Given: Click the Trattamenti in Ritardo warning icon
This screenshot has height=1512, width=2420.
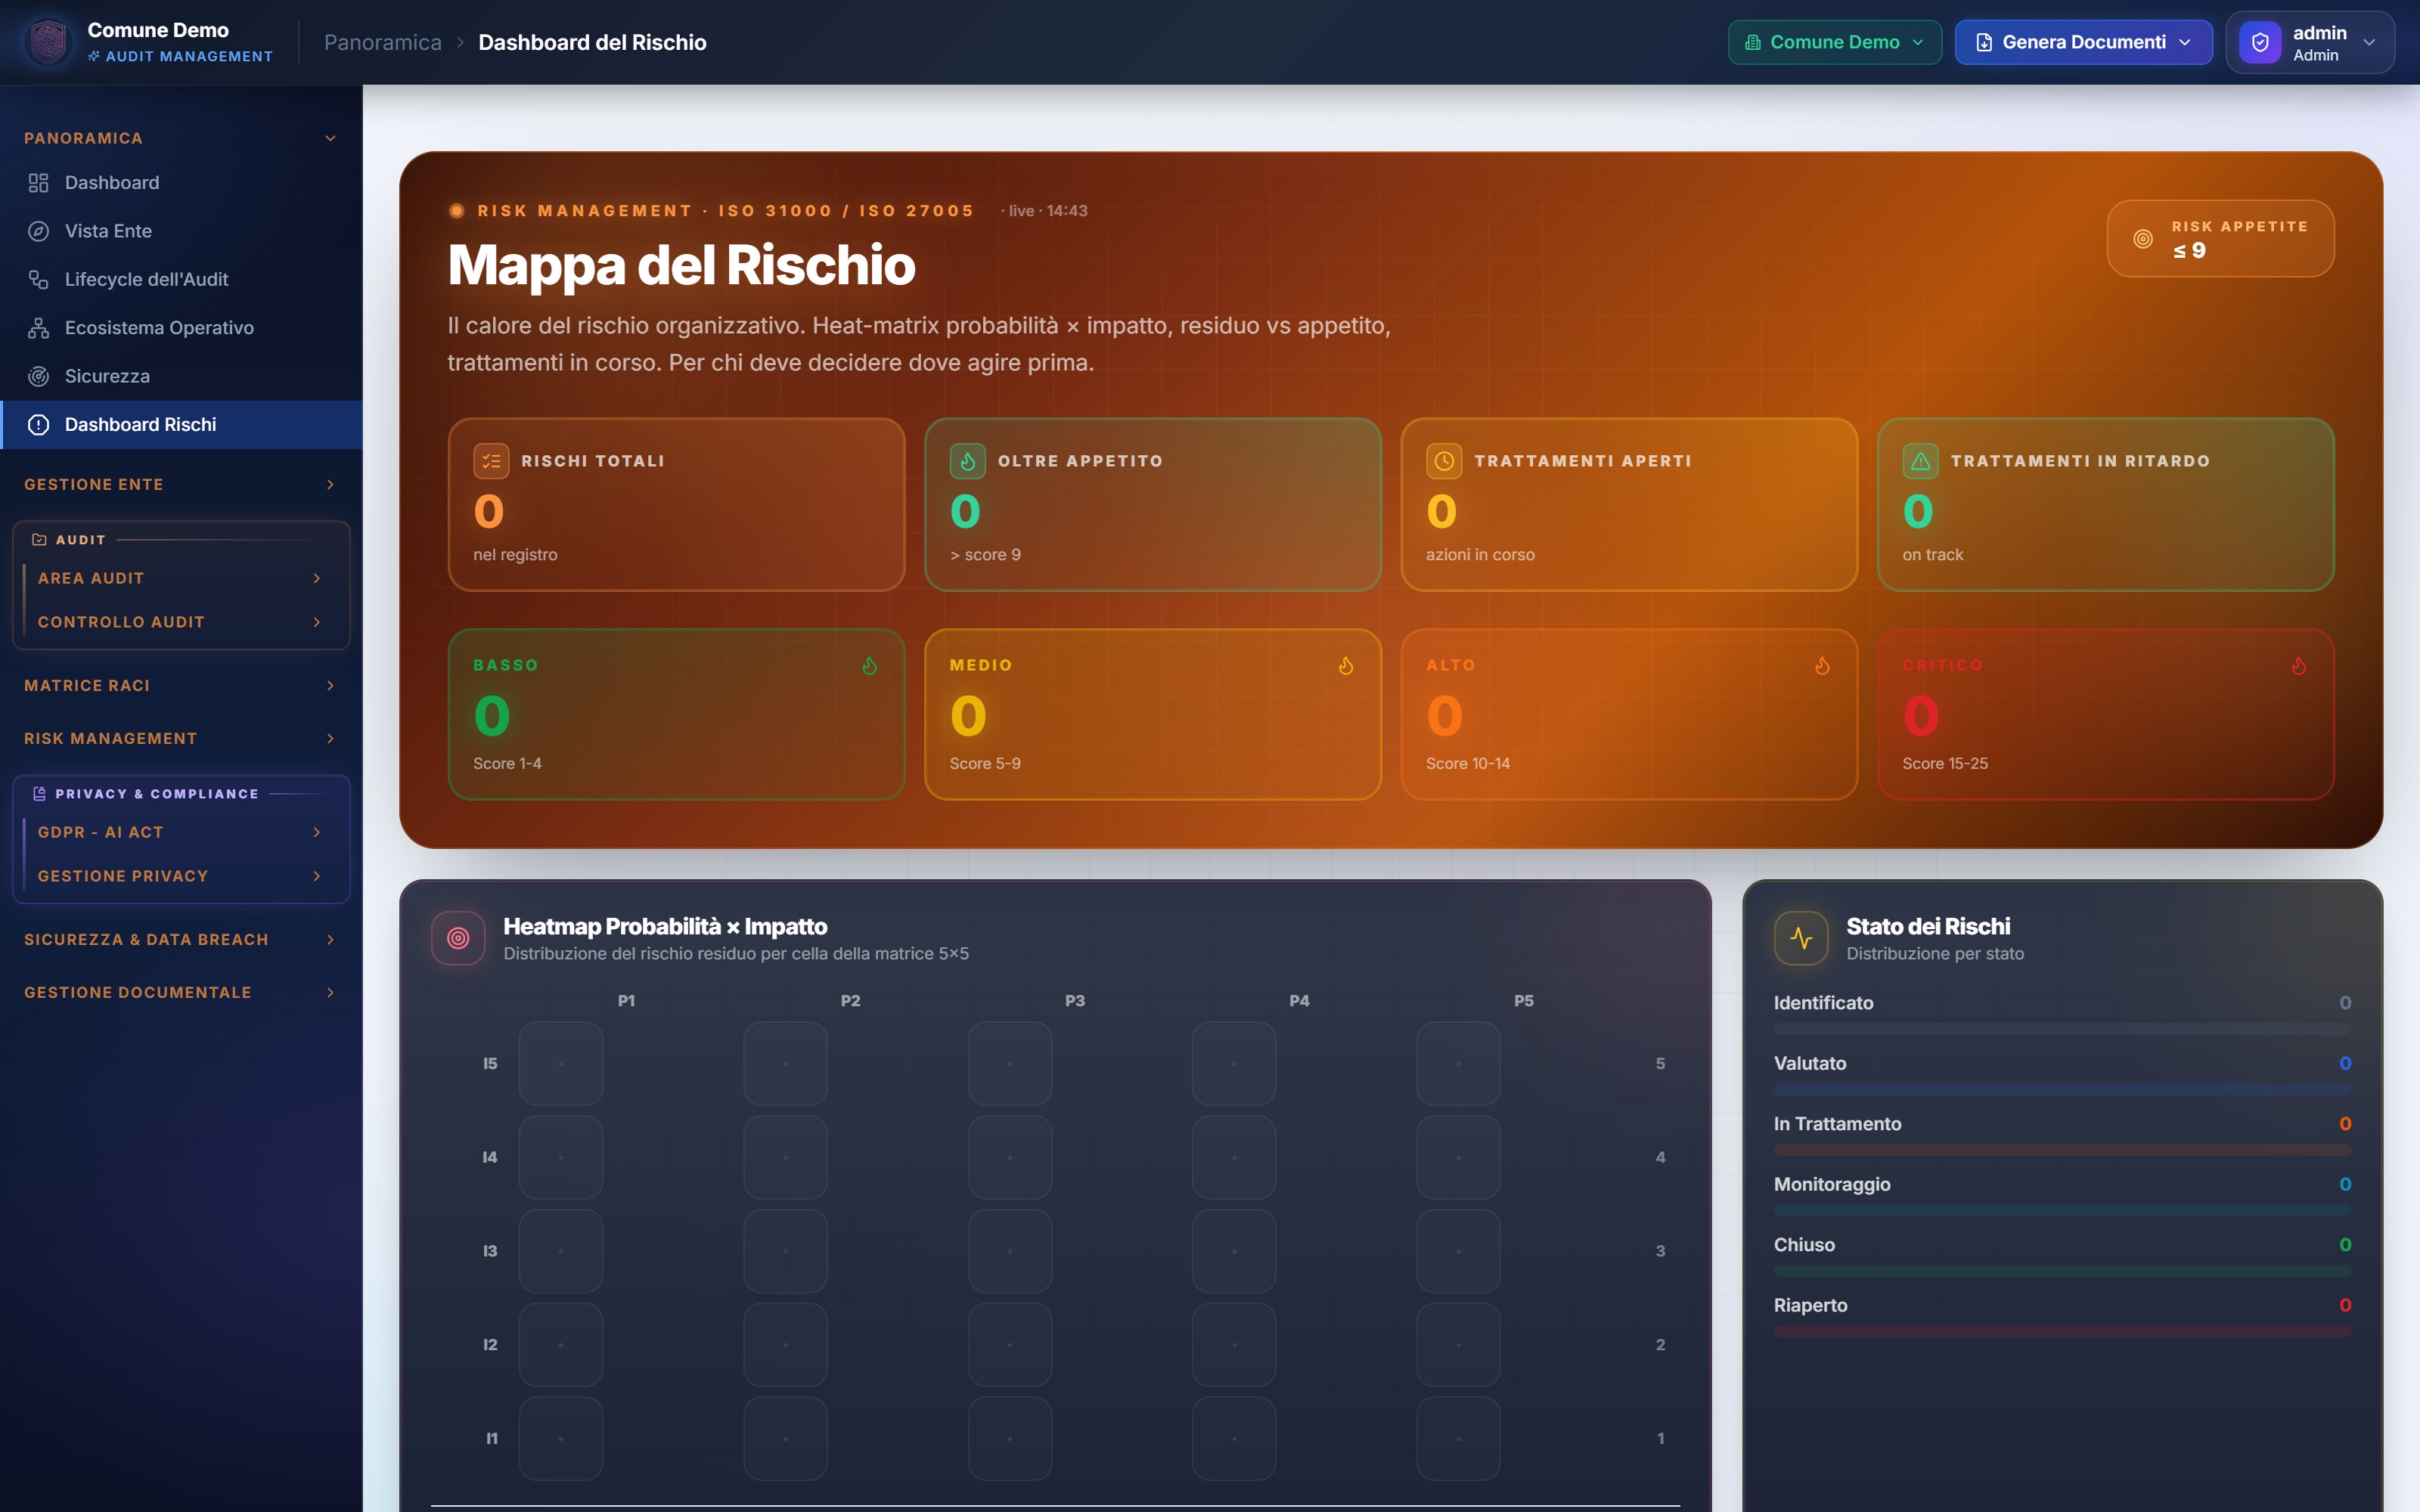Looking at the screenshot, I should (1920, 461).
